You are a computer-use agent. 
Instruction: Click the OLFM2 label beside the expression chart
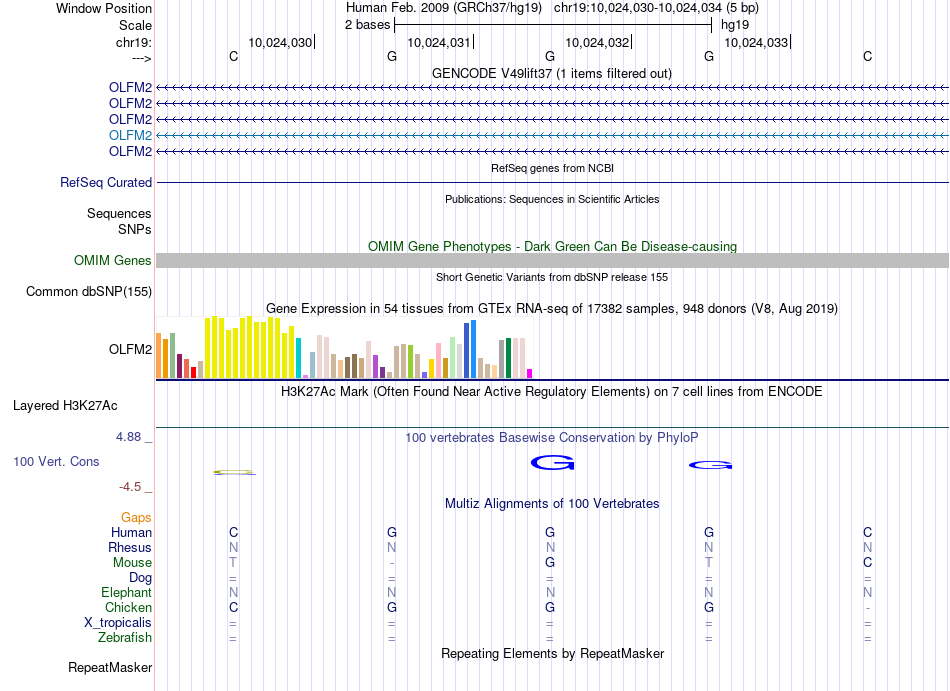[130, 349]
